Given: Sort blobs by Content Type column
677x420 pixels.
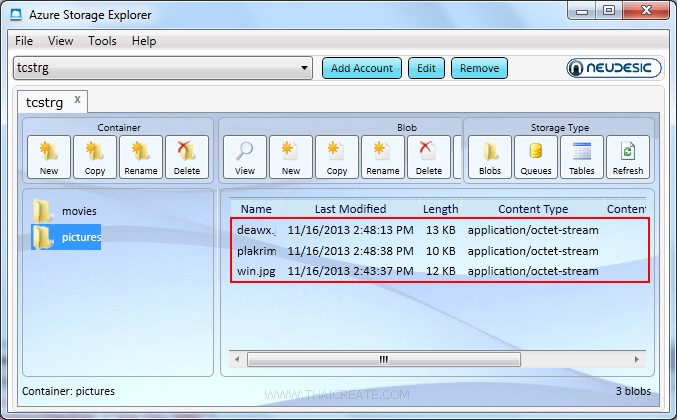Looking at the screenshot, I should click(533, 209).
